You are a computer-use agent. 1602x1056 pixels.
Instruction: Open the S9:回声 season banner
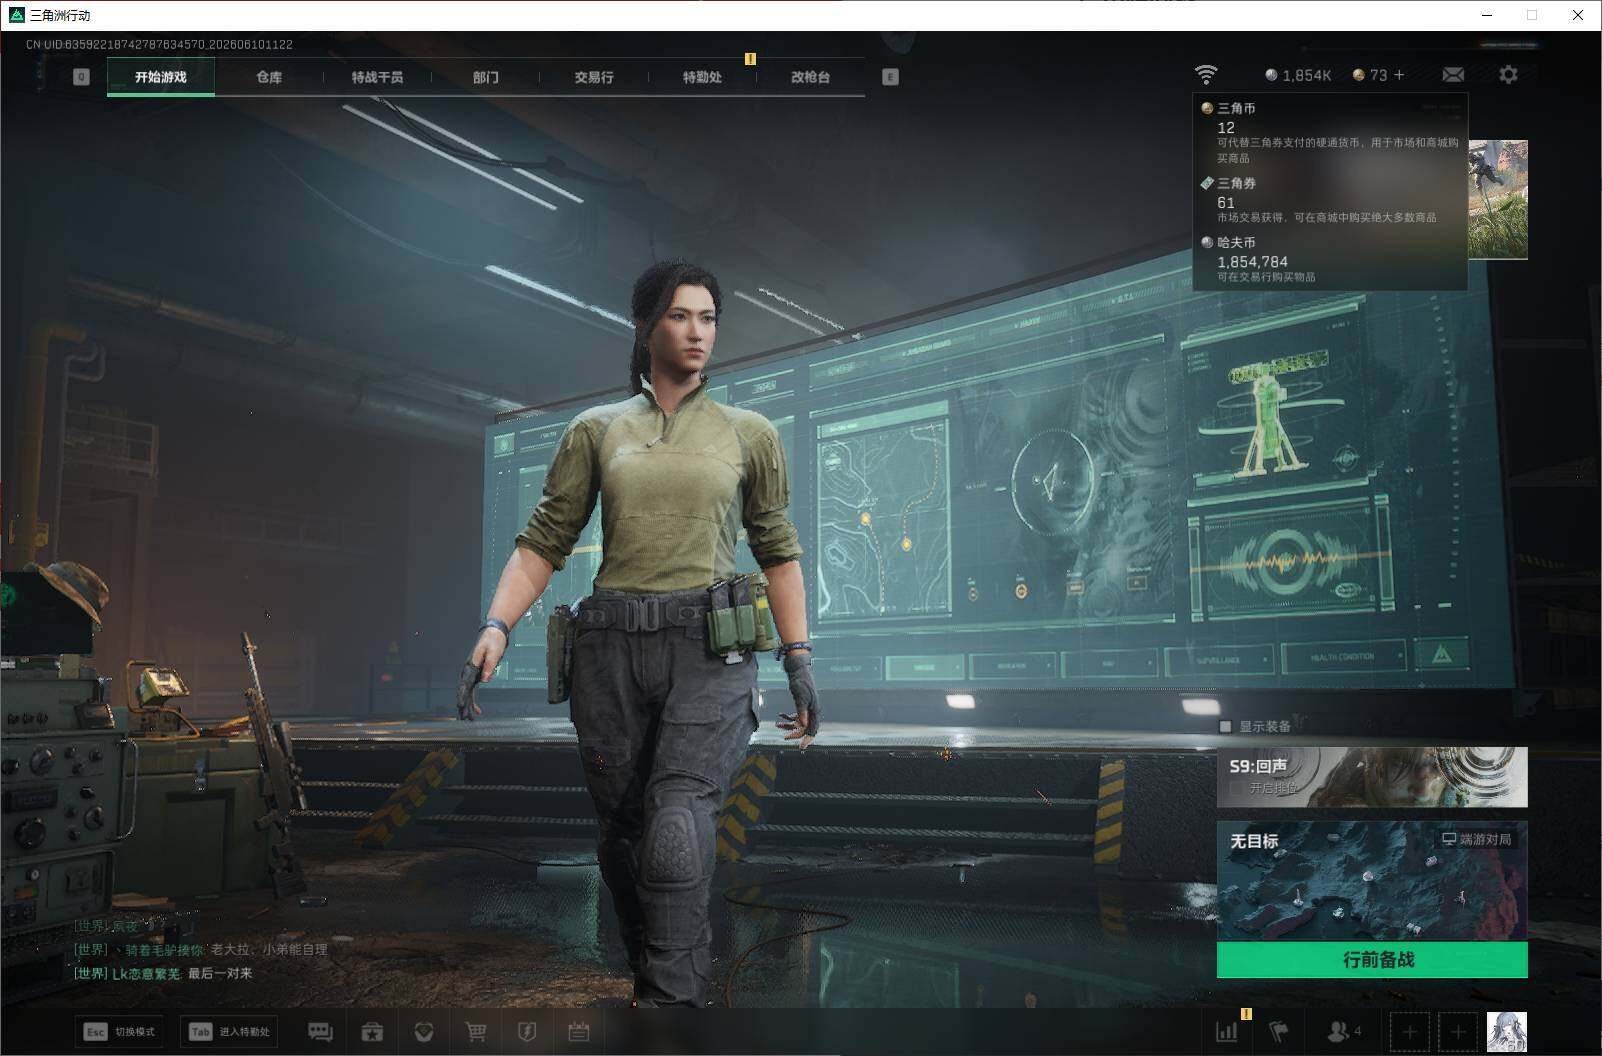click(x=1372, y=777)
